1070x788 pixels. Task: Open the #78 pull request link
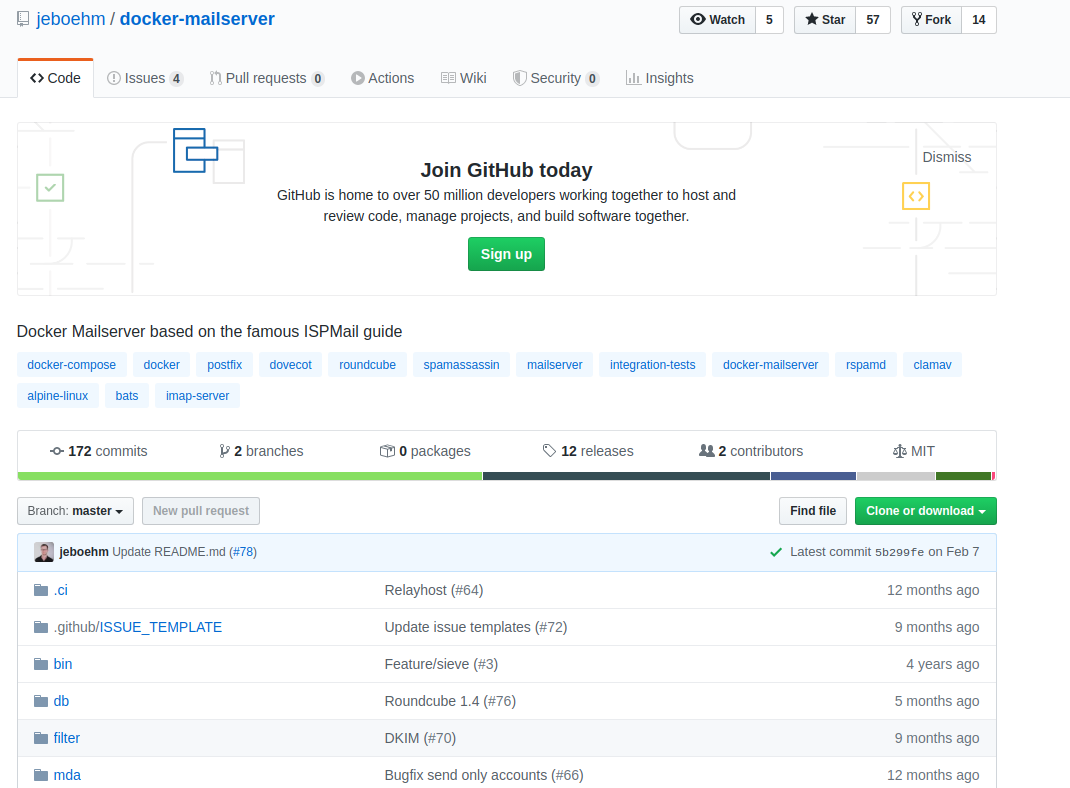pos(243,552)
